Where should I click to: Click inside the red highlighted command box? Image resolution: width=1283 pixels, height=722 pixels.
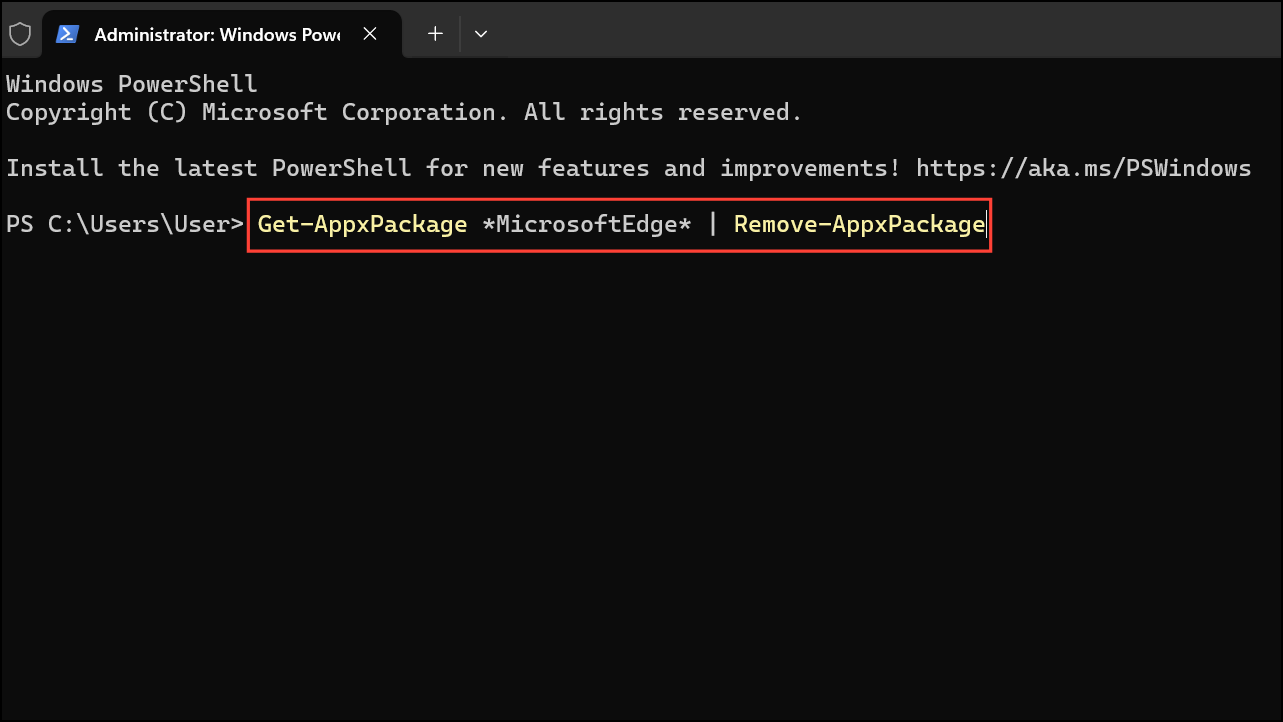tap(620, 224)
